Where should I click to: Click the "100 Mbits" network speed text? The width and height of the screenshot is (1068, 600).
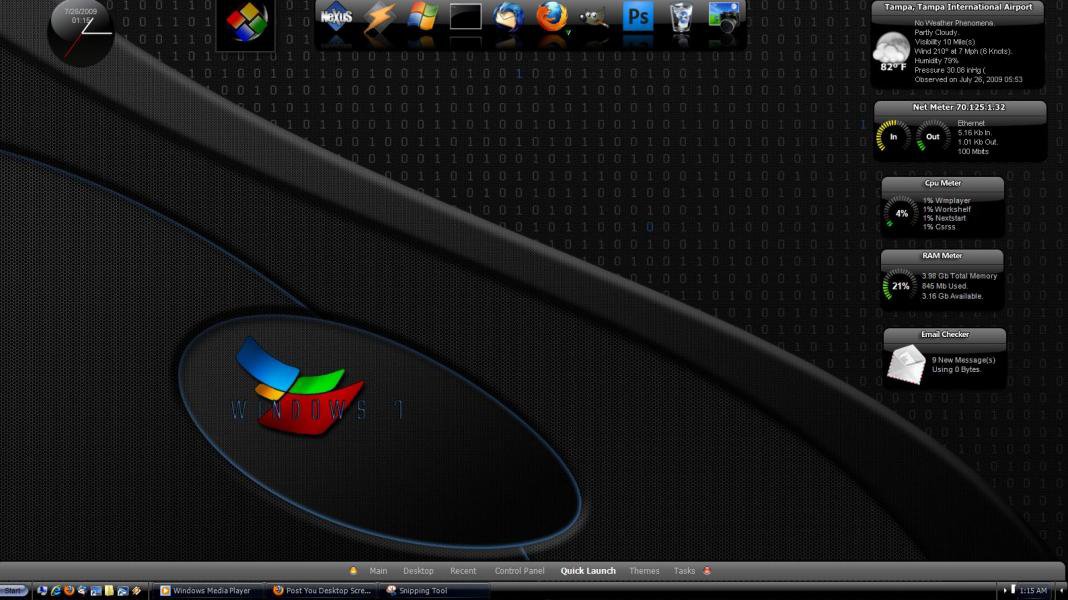[973, 151]
